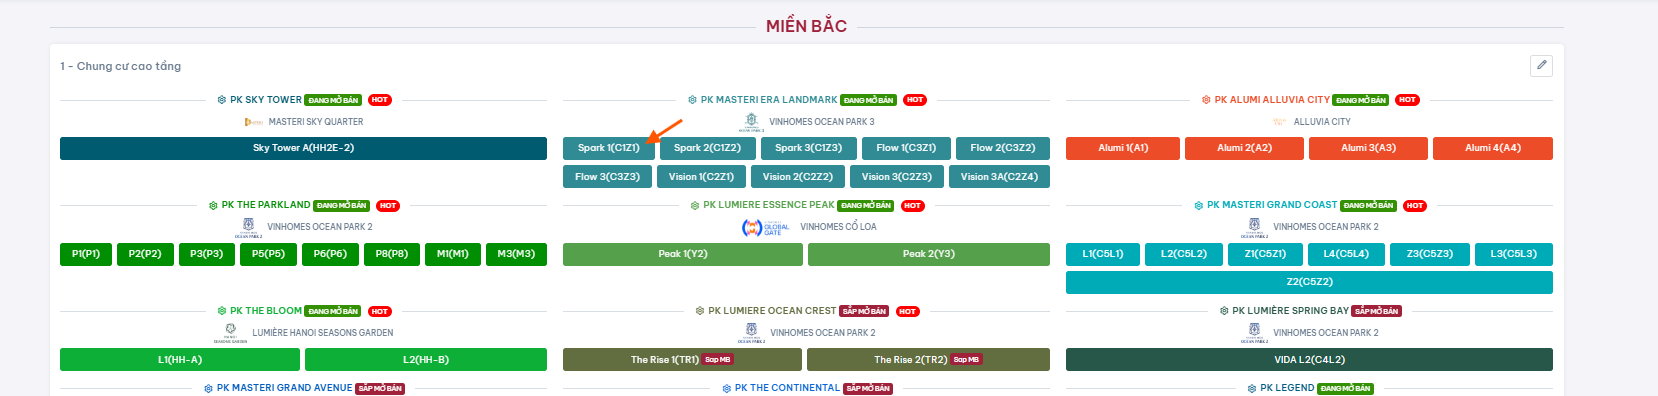Open Flow 2(C3Z2) building
Screen dimensions: 1658x396
(x=1003, y=148)
